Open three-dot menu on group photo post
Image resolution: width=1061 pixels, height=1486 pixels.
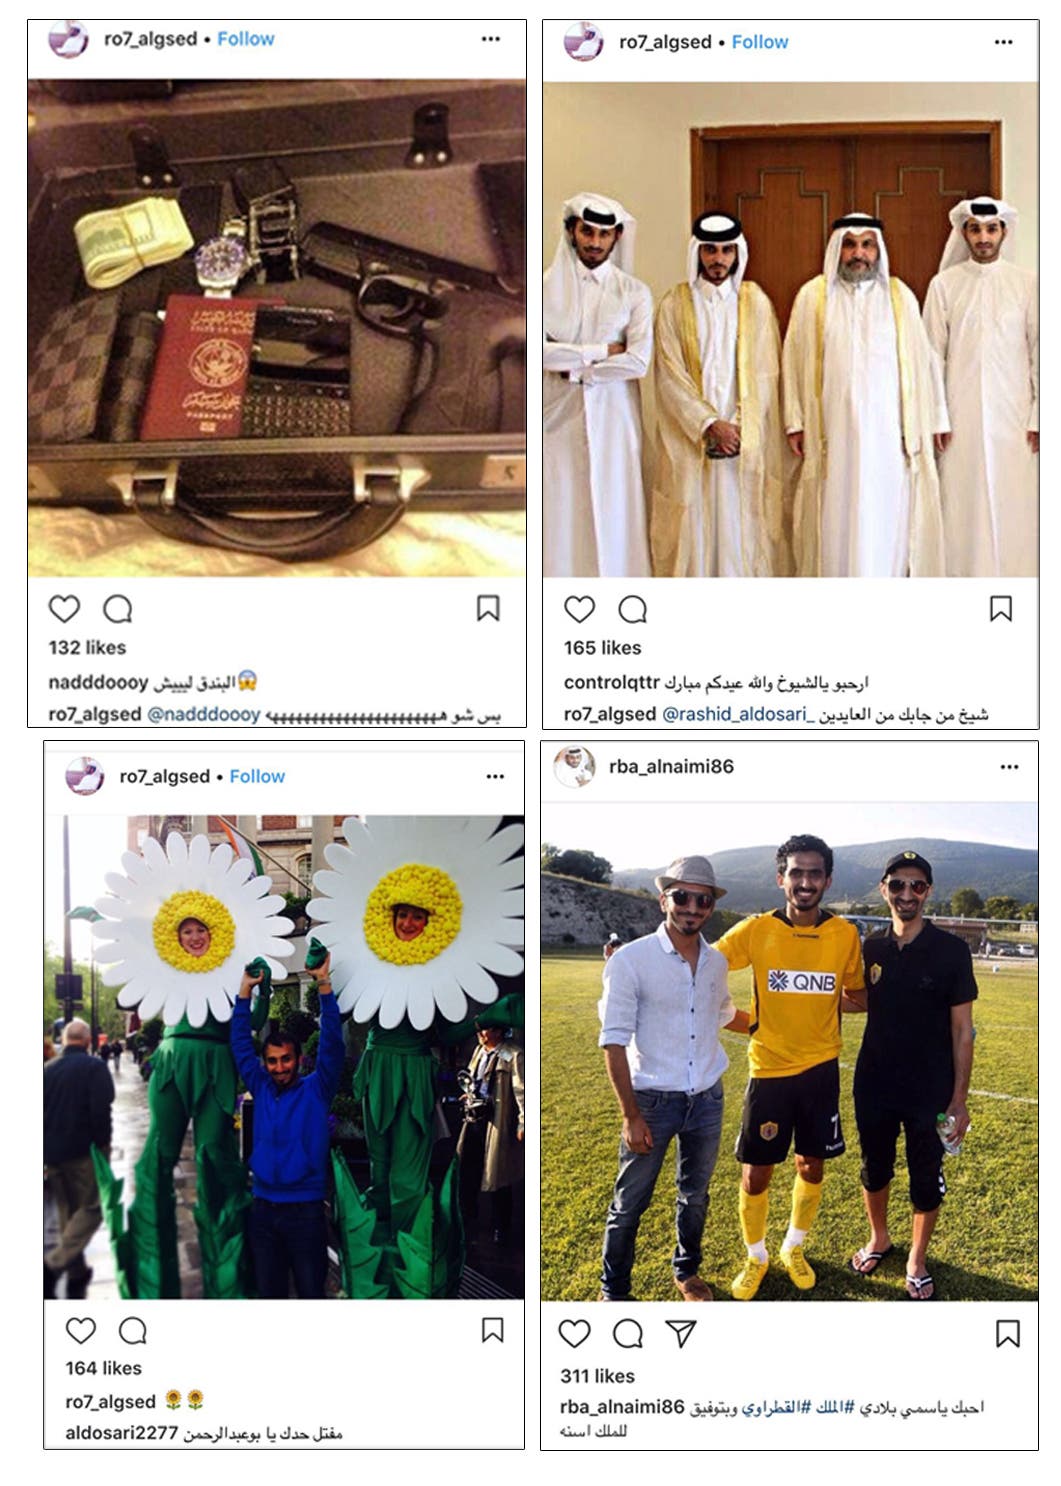point(1004,42)
